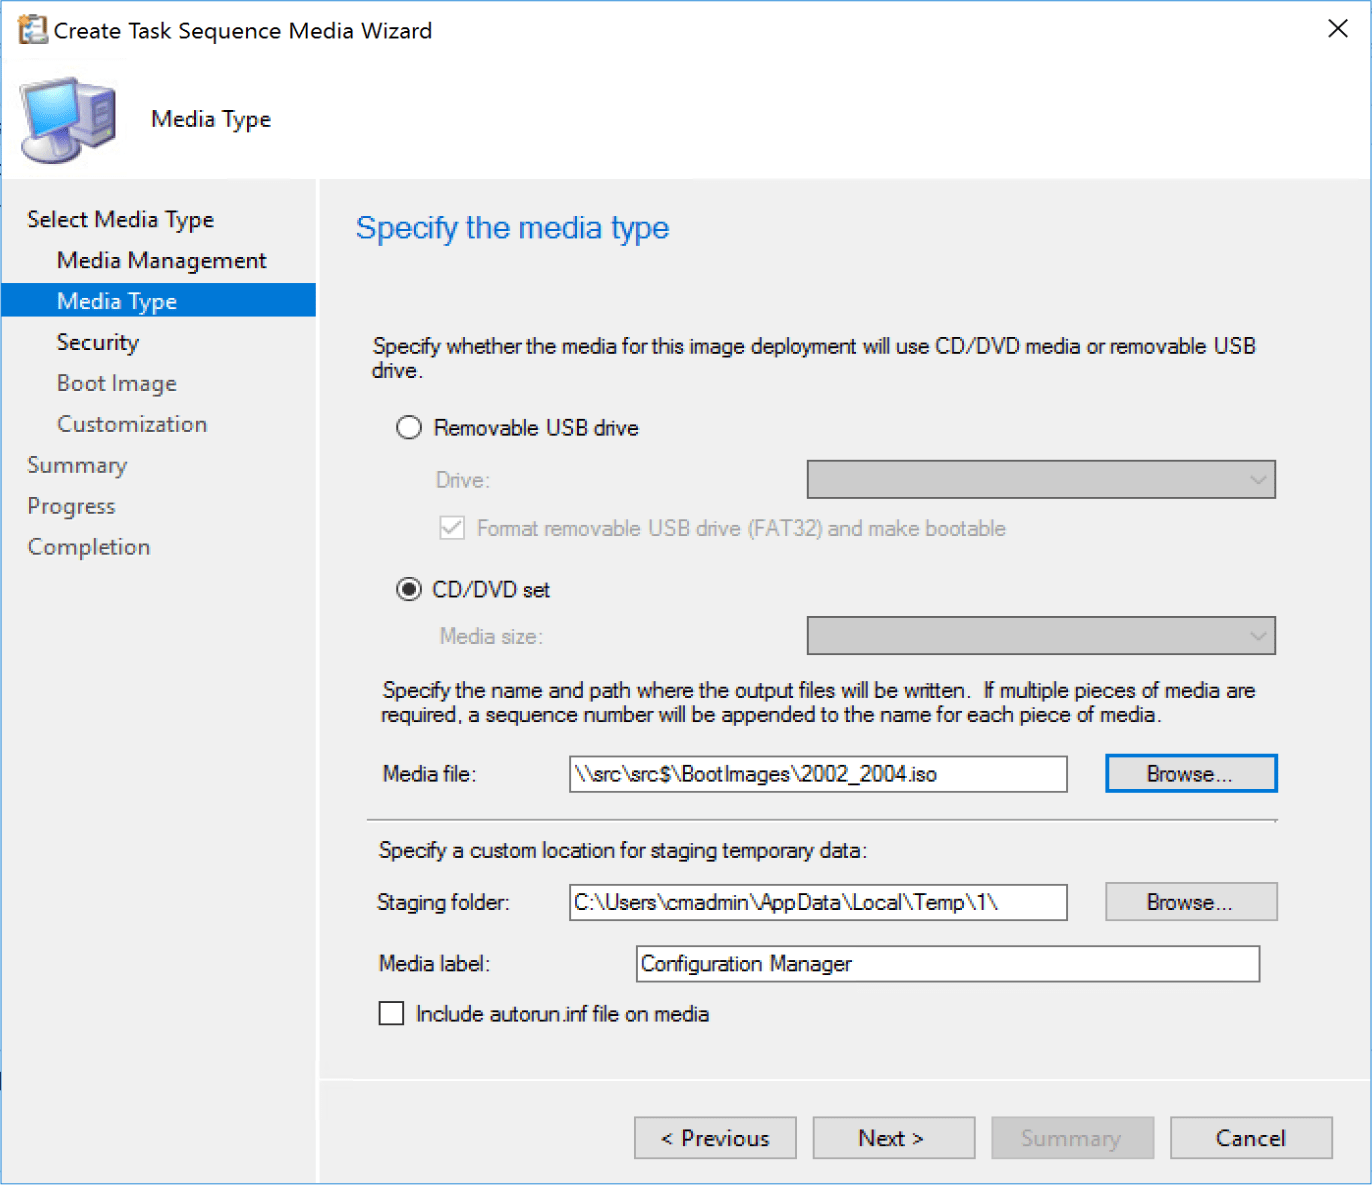Open the Media size dropdown
Viewport: 1372px width, 1185px height.
click(1040, 635)
